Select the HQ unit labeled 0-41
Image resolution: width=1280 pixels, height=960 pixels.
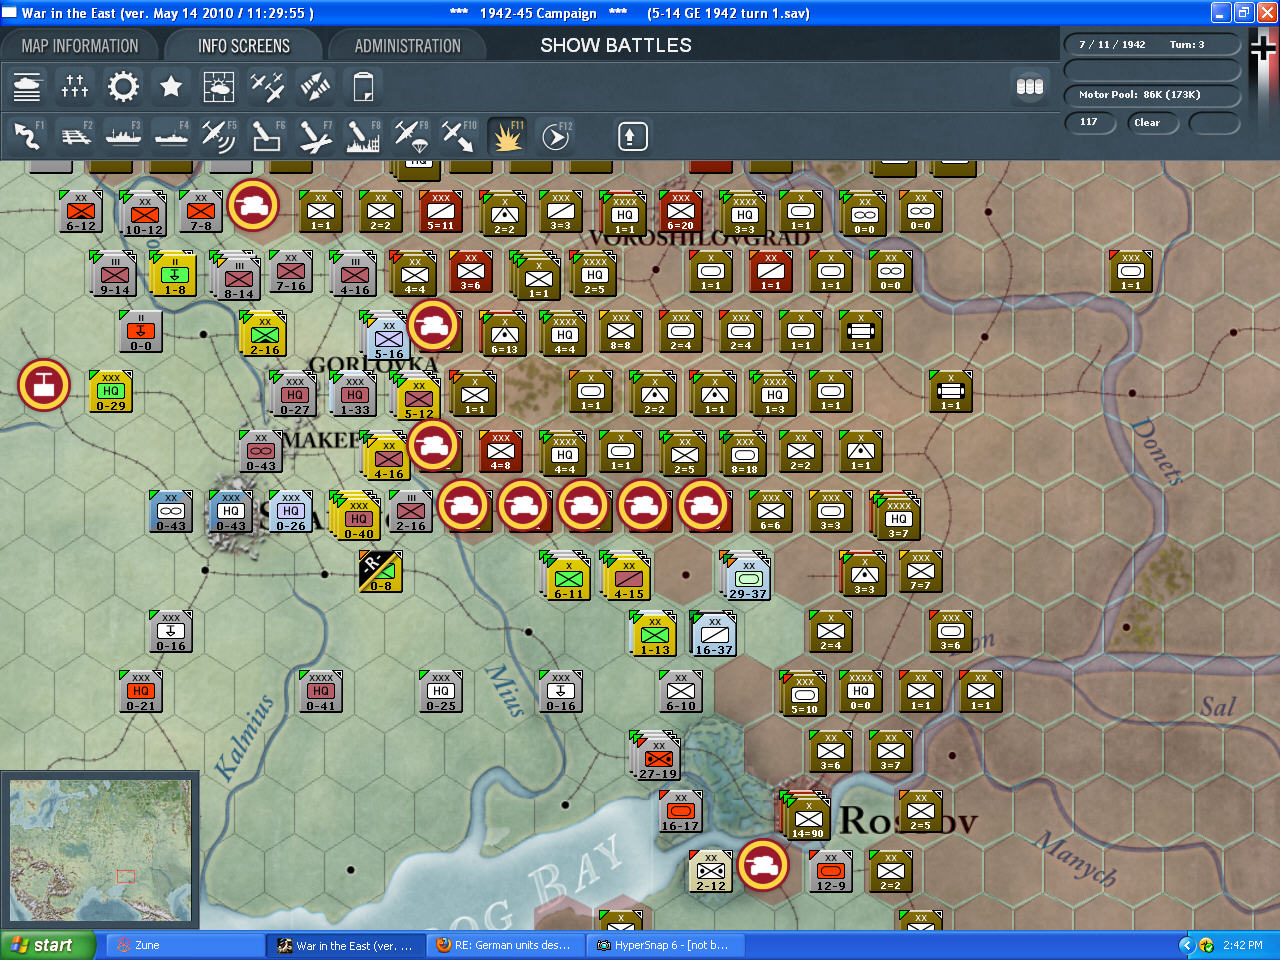(x=320, y=691)
